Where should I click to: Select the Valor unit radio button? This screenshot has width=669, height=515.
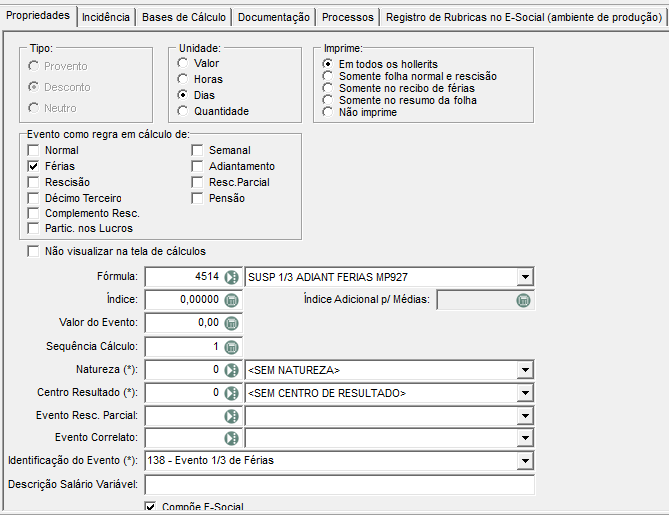pos(183,63)
